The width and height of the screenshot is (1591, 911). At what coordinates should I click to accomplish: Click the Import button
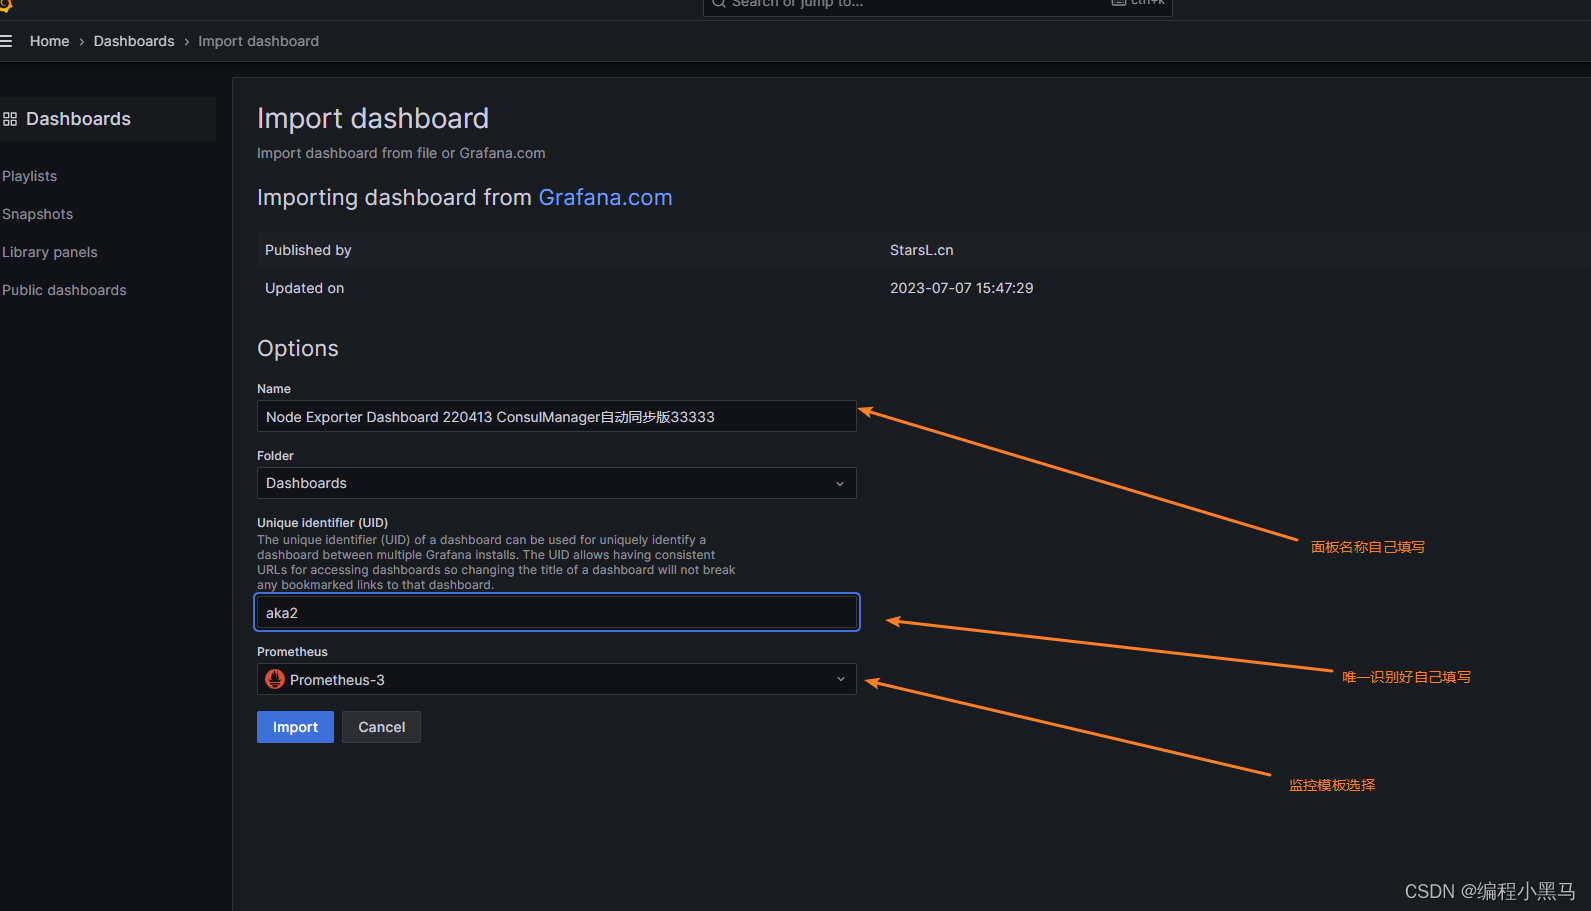pos(295,727)
